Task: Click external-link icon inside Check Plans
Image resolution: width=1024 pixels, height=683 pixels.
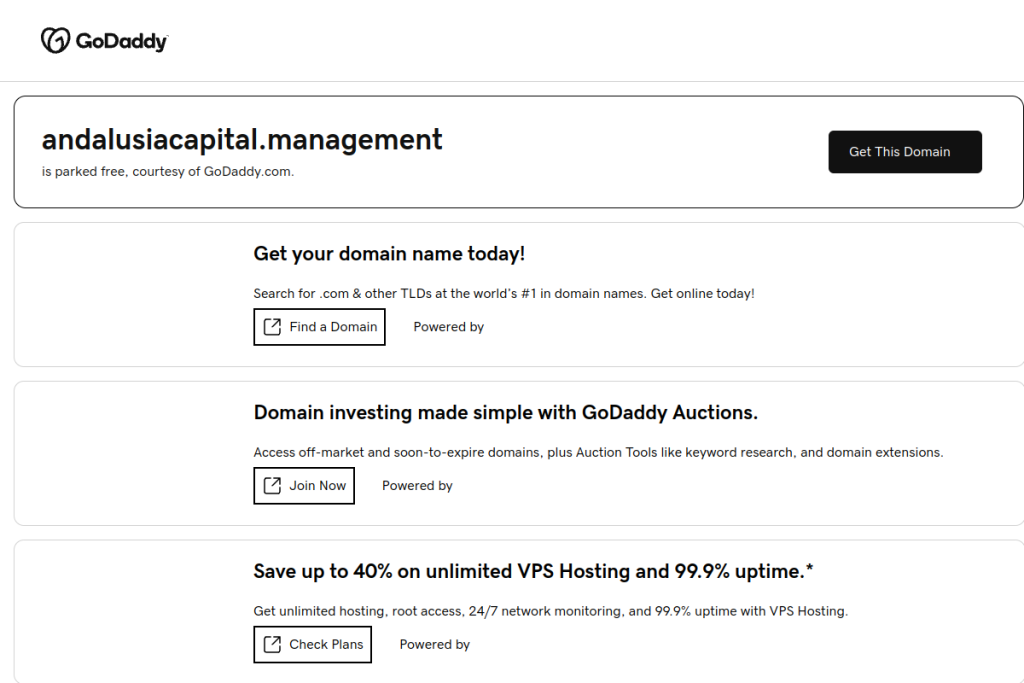Action: tap(272, 645)
